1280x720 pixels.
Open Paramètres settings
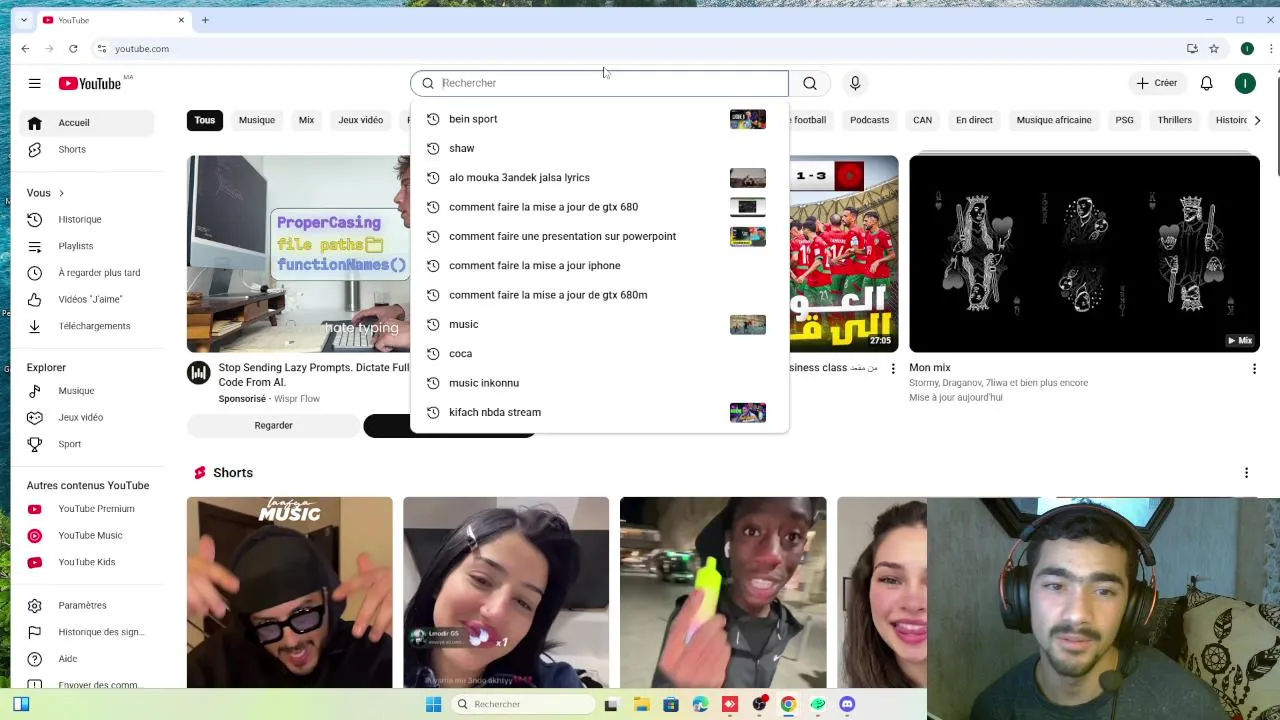tap(86, 605)
